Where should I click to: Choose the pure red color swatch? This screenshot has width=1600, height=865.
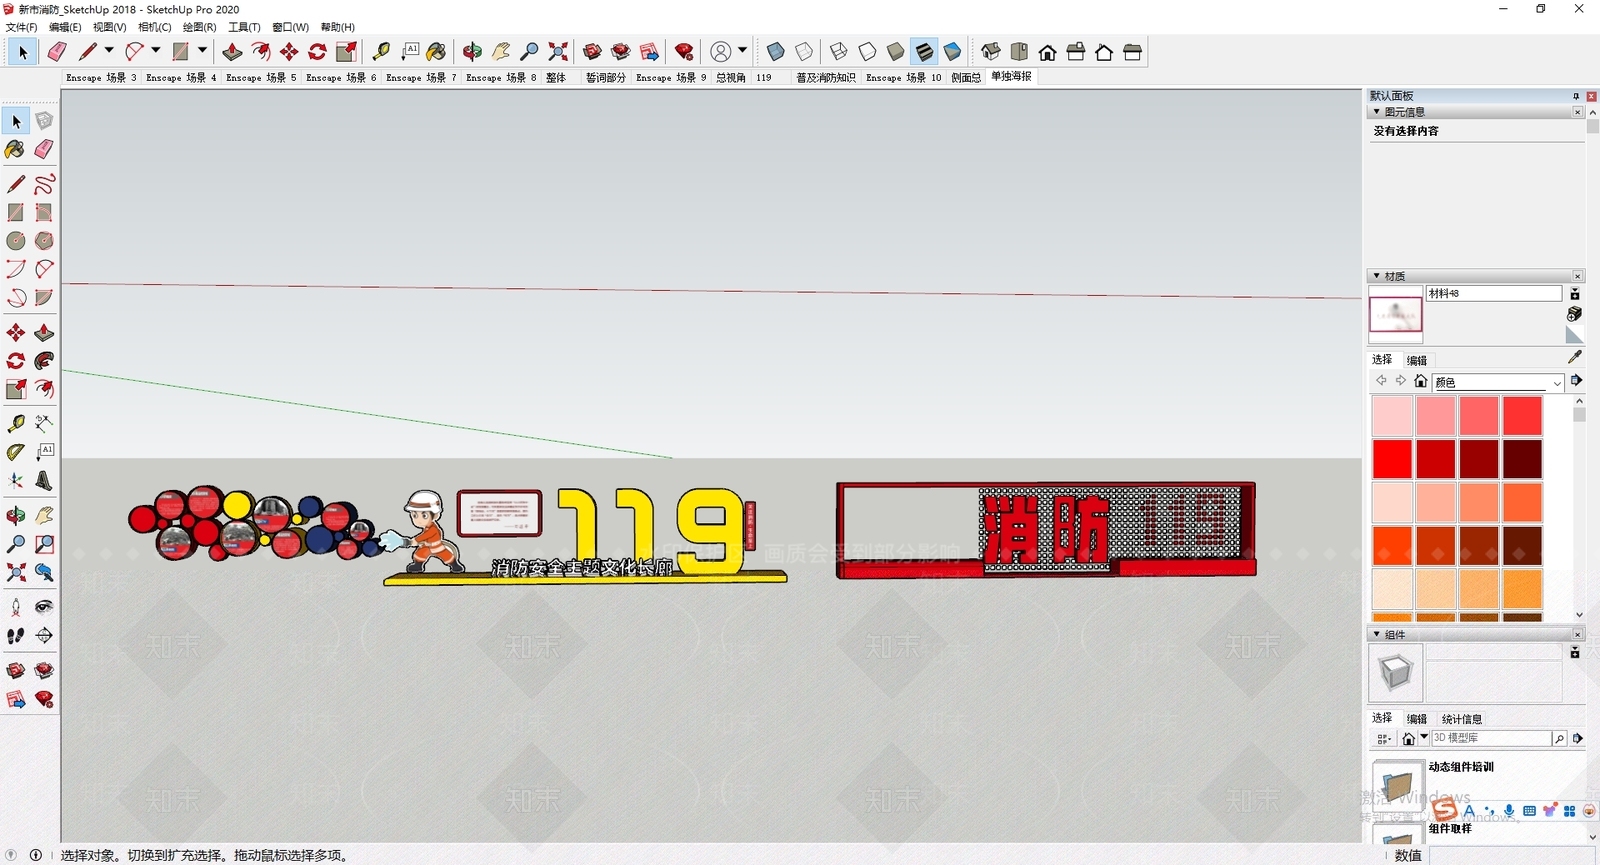[x=1392, y=459]
